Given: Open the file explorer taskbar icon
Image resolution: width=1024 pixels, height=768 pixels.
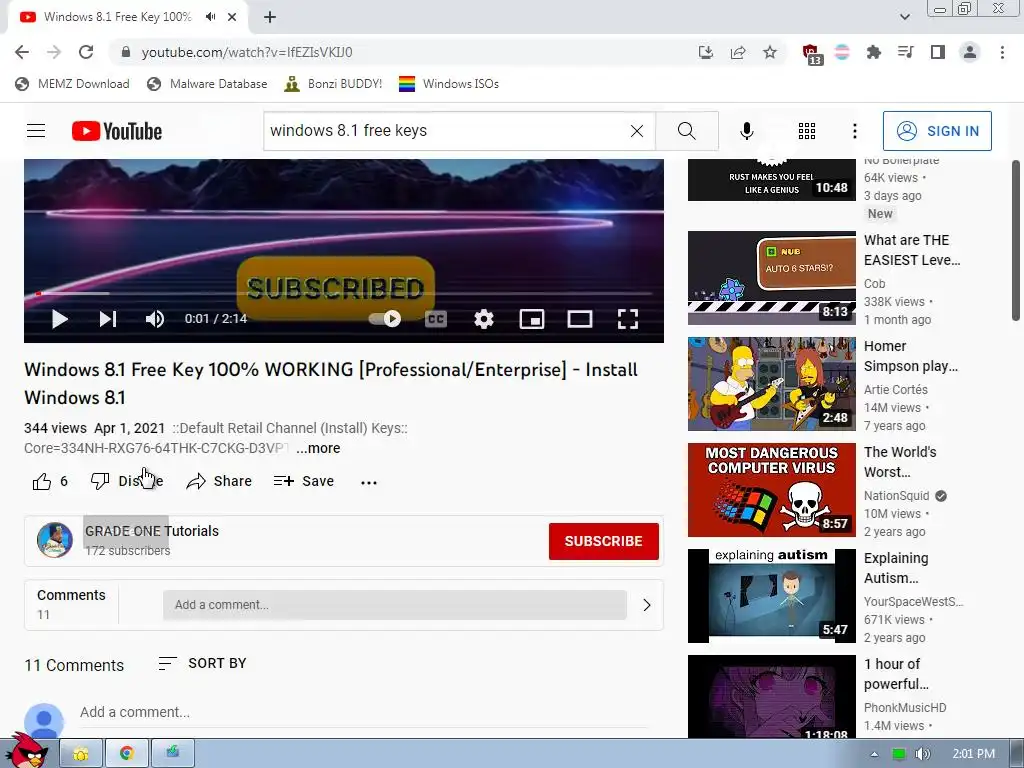Looking at the screenshot, I should point(81,753).
